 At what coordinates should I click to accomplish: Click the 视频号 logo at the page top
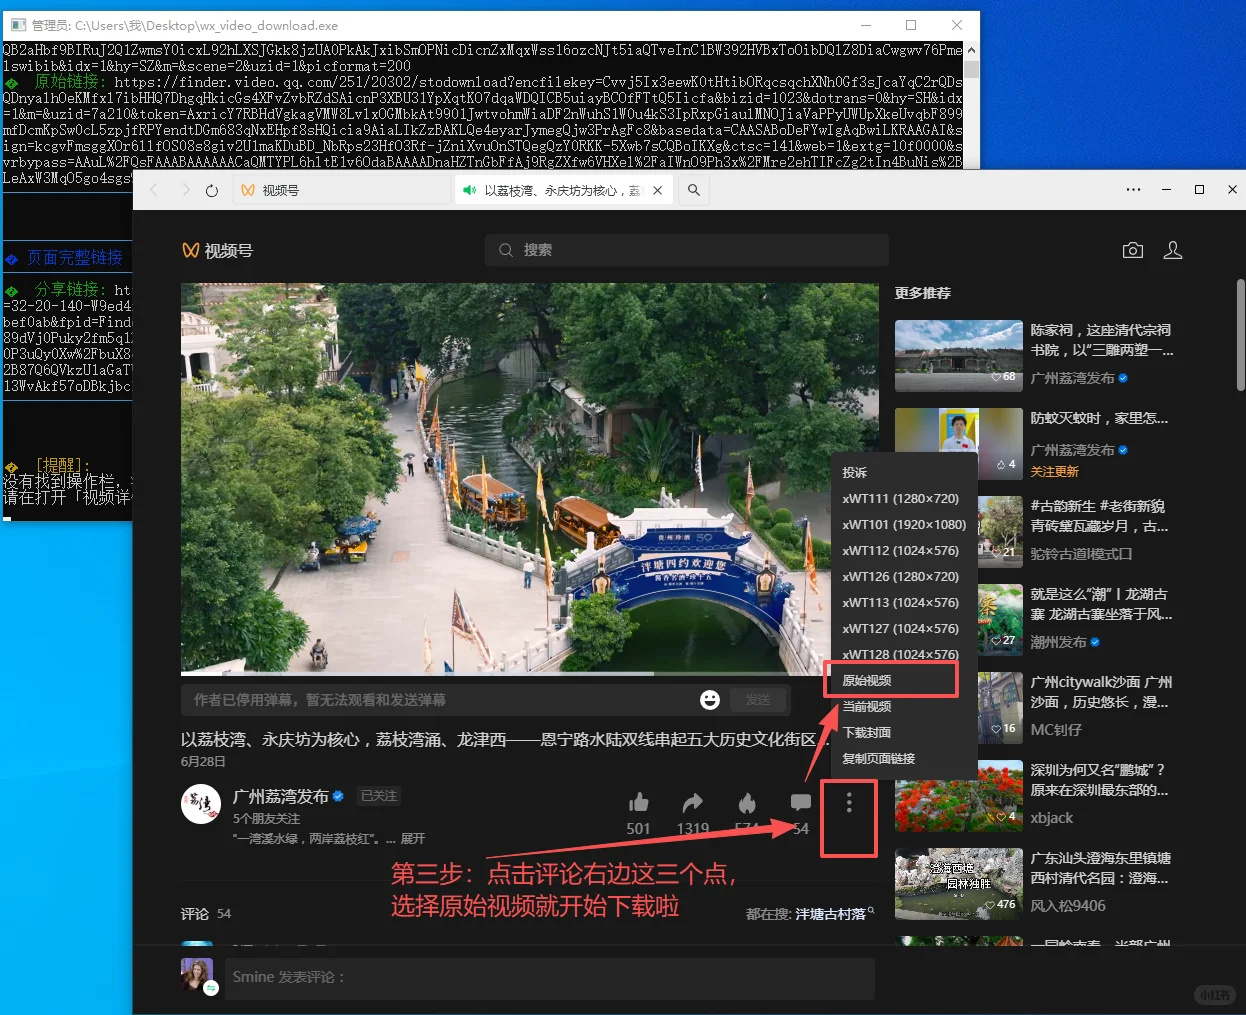217,250
